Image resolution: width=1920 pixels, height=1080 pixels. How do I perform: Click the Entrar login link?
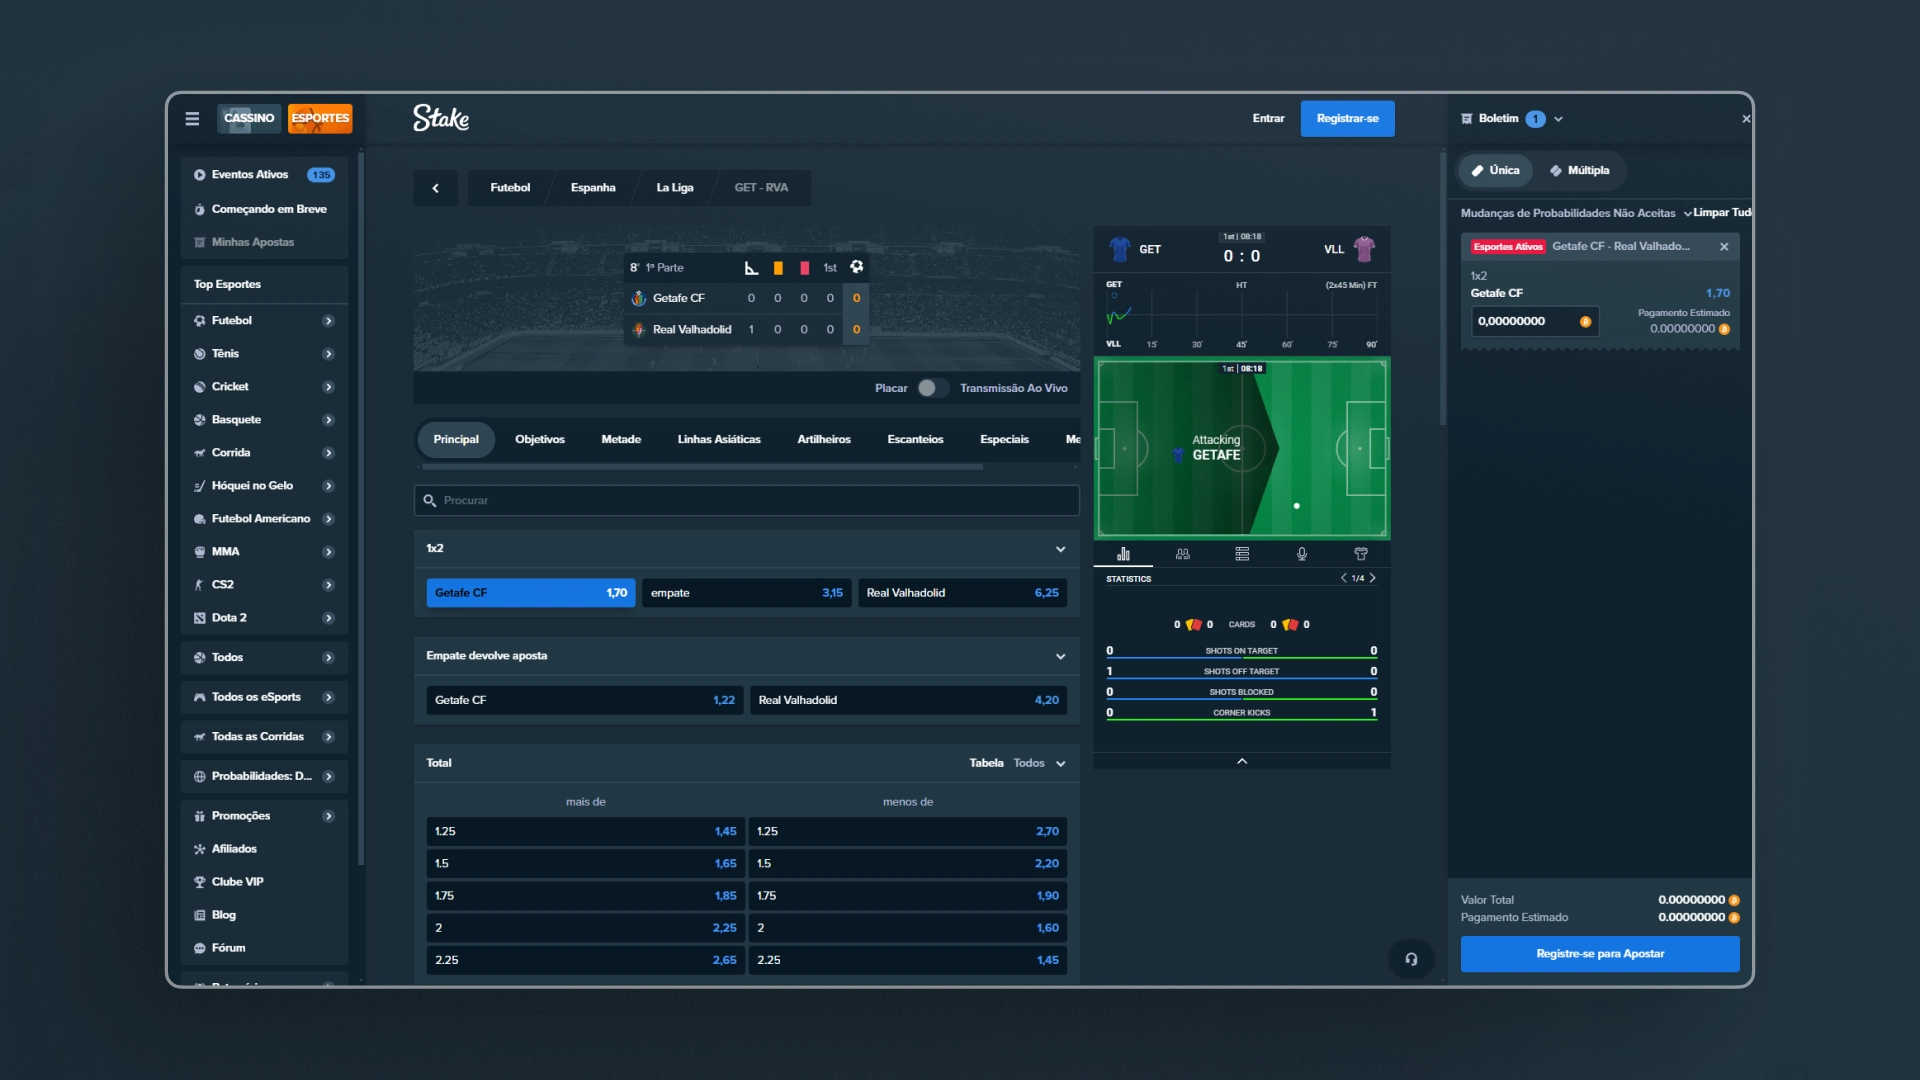point(1268,119)
